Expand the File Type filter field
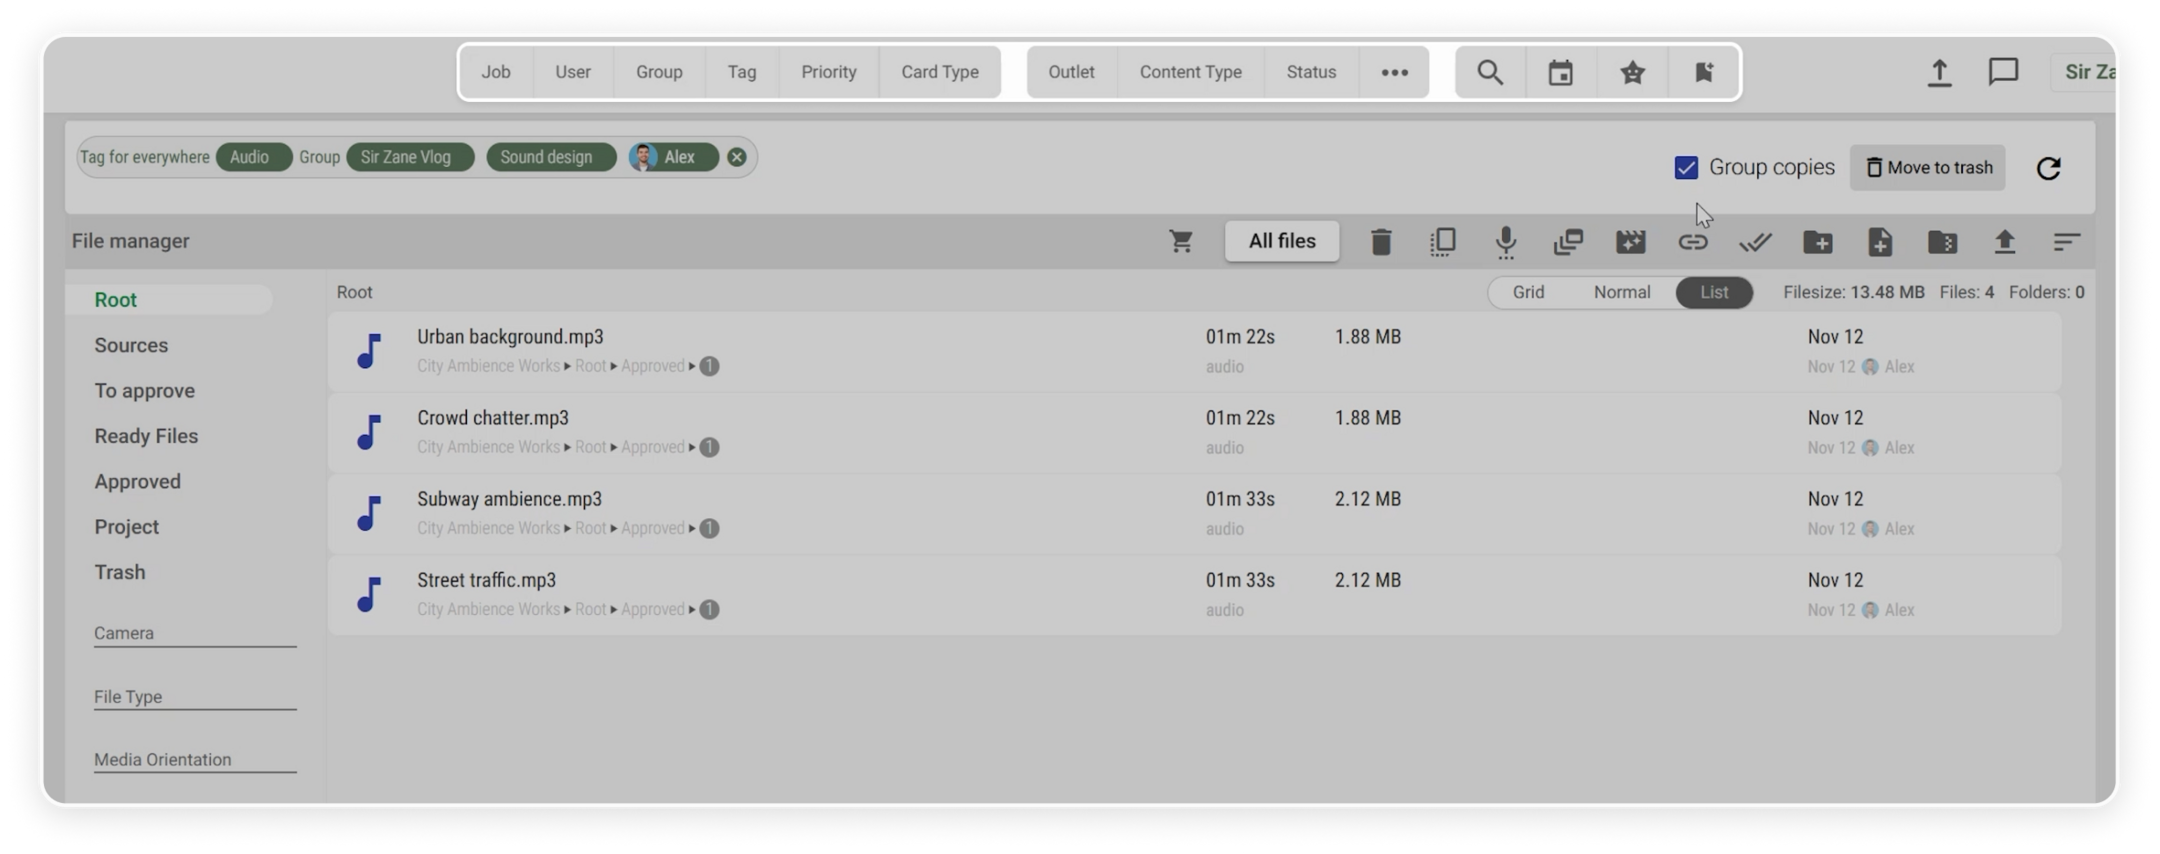Screen dimensions: 2160x854 [x=194, y=697]
